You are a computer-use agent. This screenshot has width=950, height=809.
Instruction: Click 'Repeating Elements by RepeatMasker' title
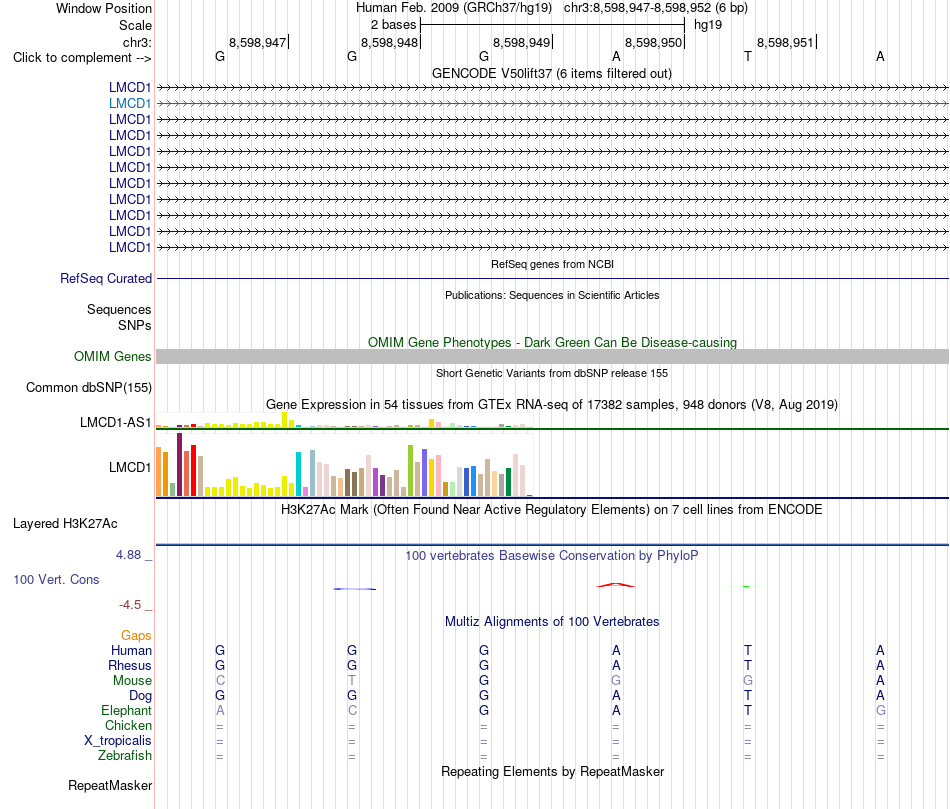[x=552, y=771]
